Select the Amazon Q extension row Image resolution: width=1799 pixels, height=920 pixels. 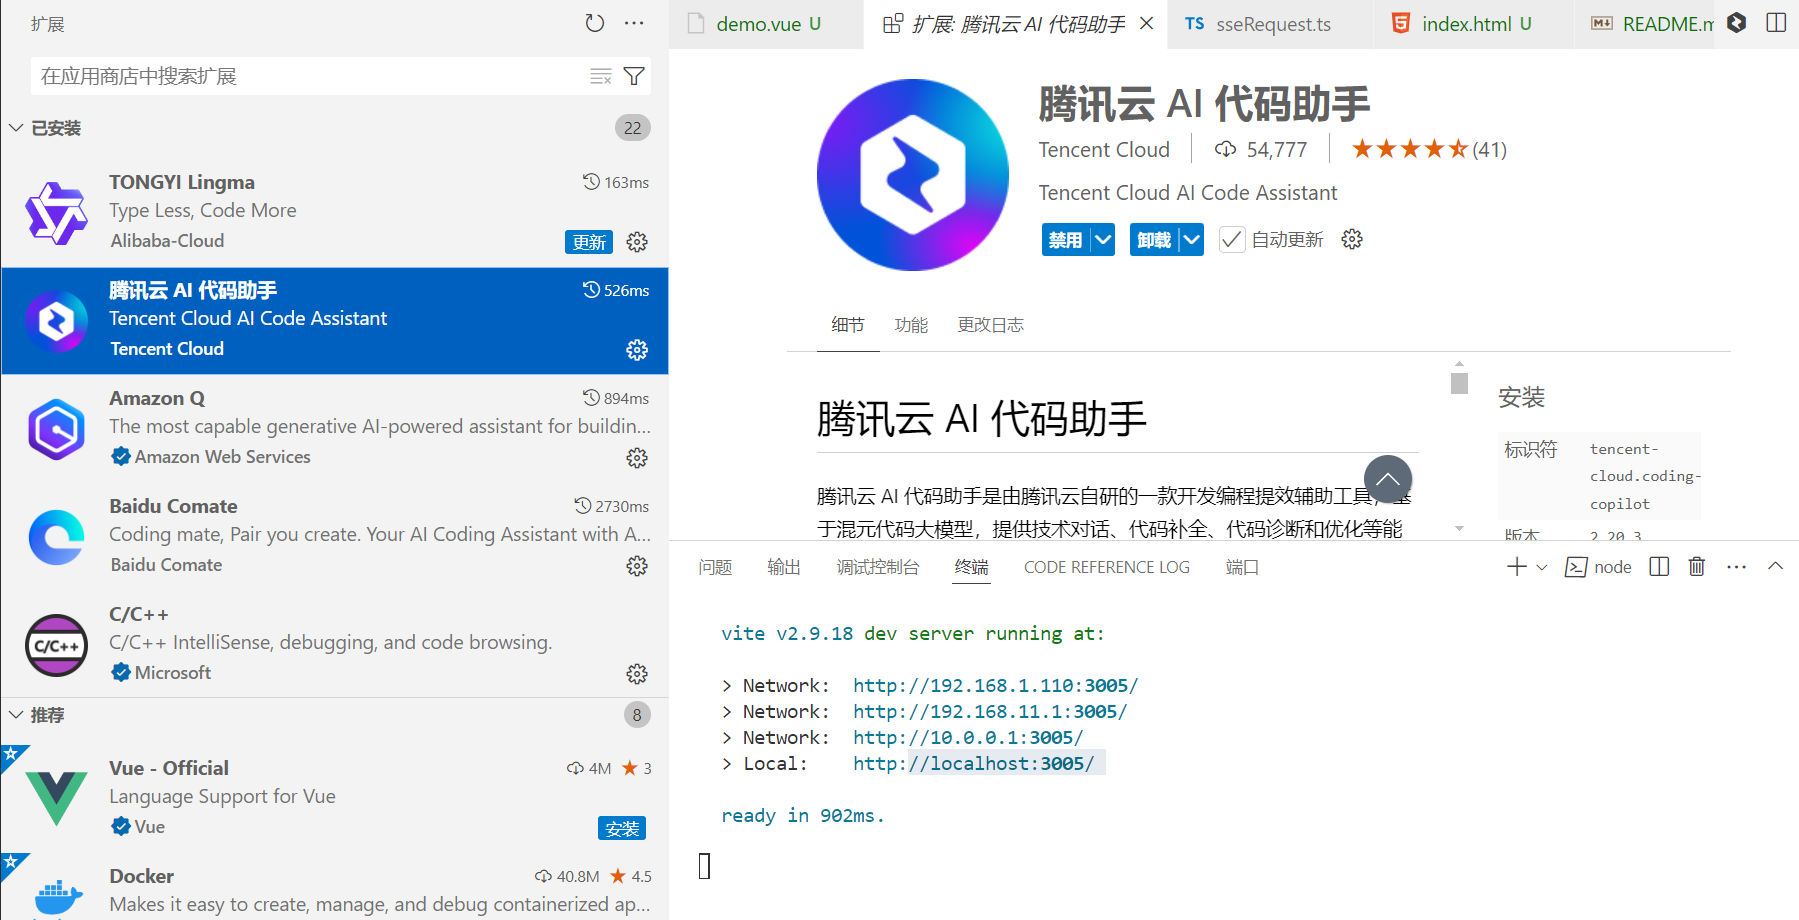pyautogui.click(x=335, y=428)
